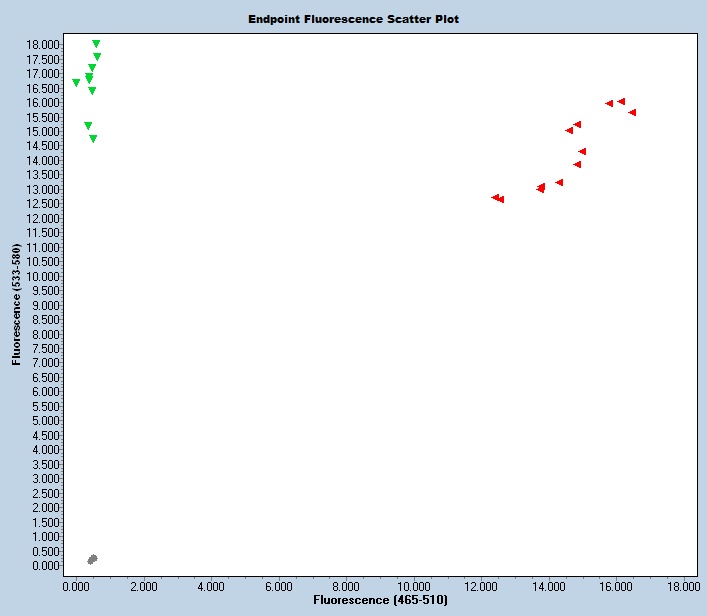707x616 pixels.
Task: Click the 18.000 tick label on y-axis
Action: coord(44,45)
